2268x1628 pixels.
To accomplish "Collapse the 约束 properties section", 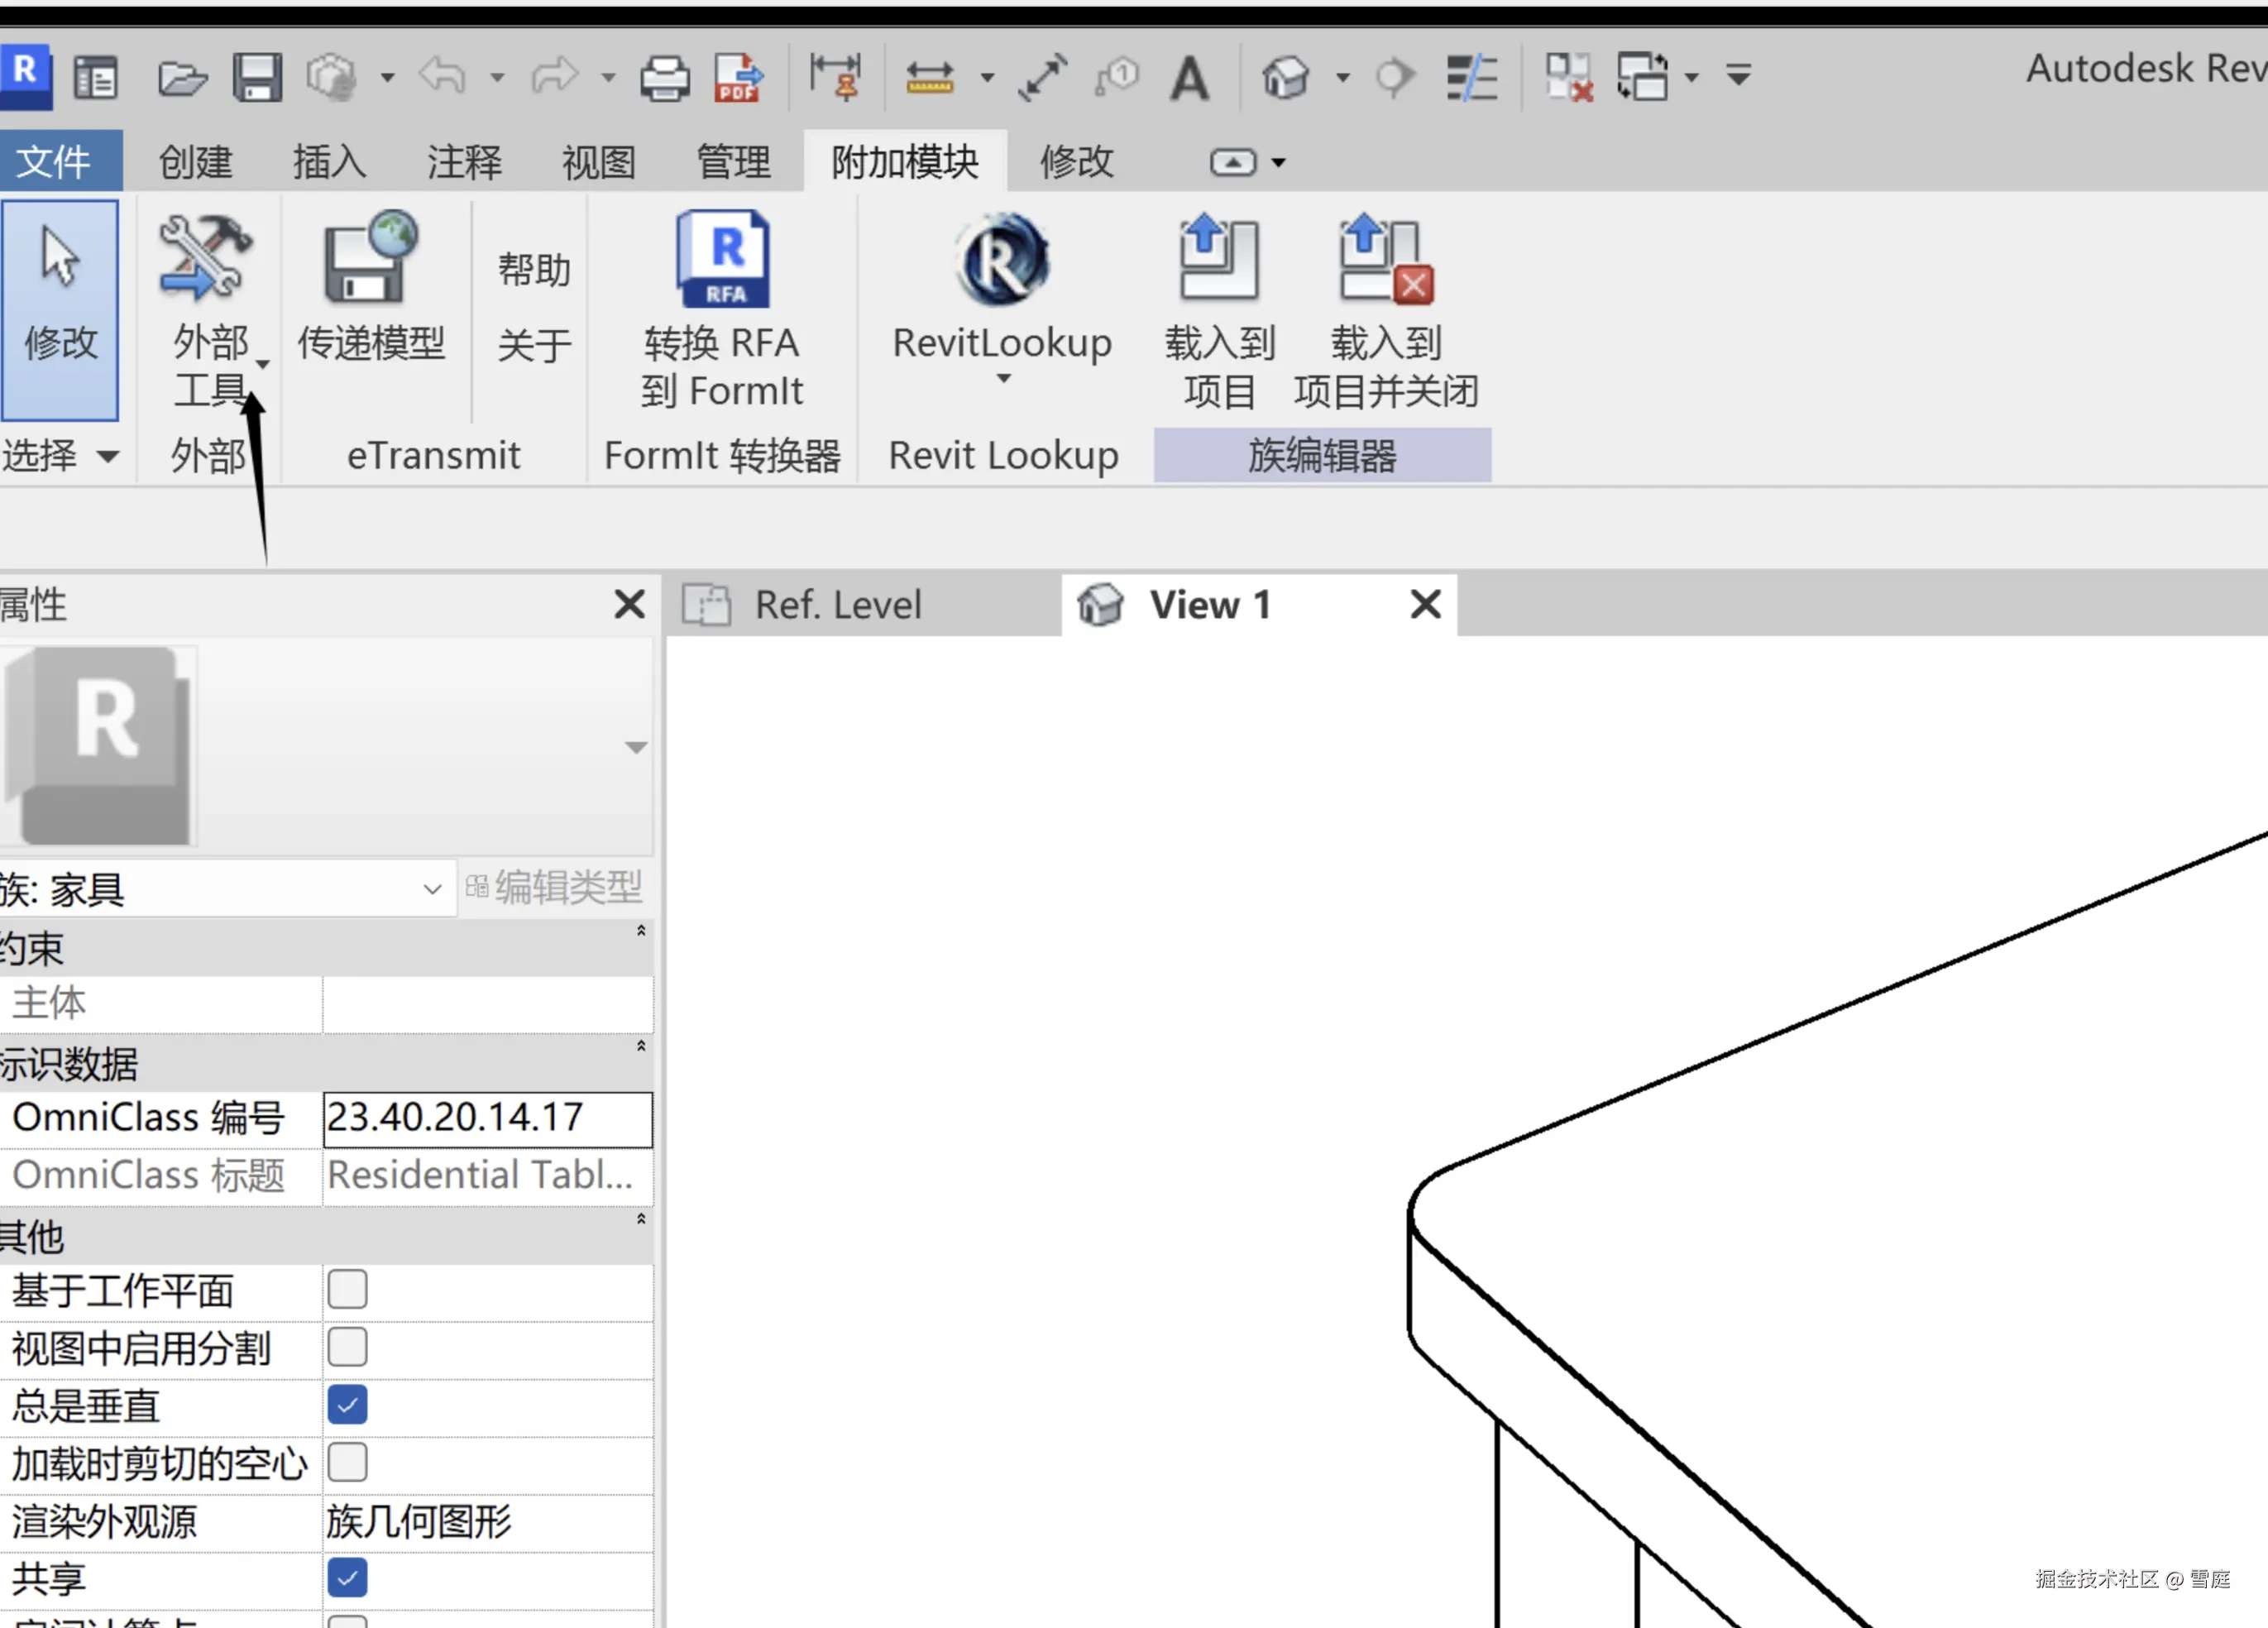I will tap(641, 931).
